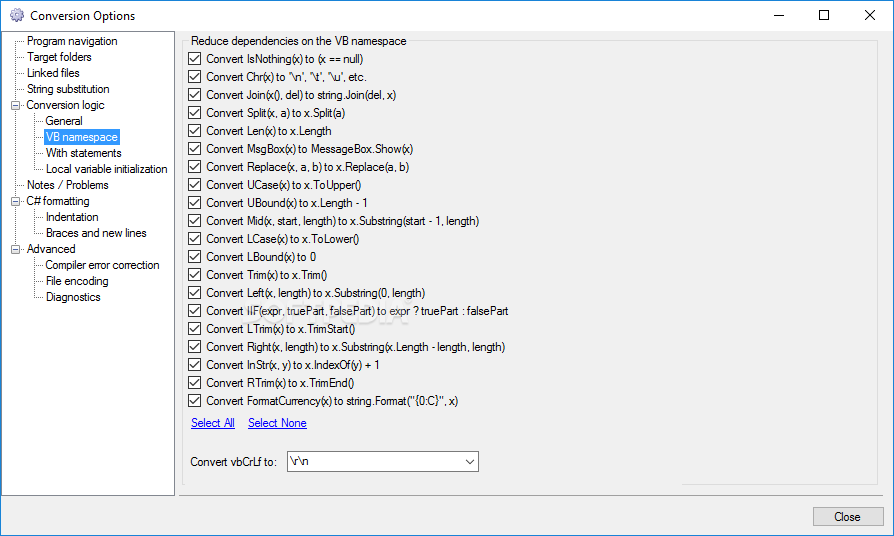The image size is (894, 536).
Task: Select Target folders in the tree
Action: [x=59, y=57]
